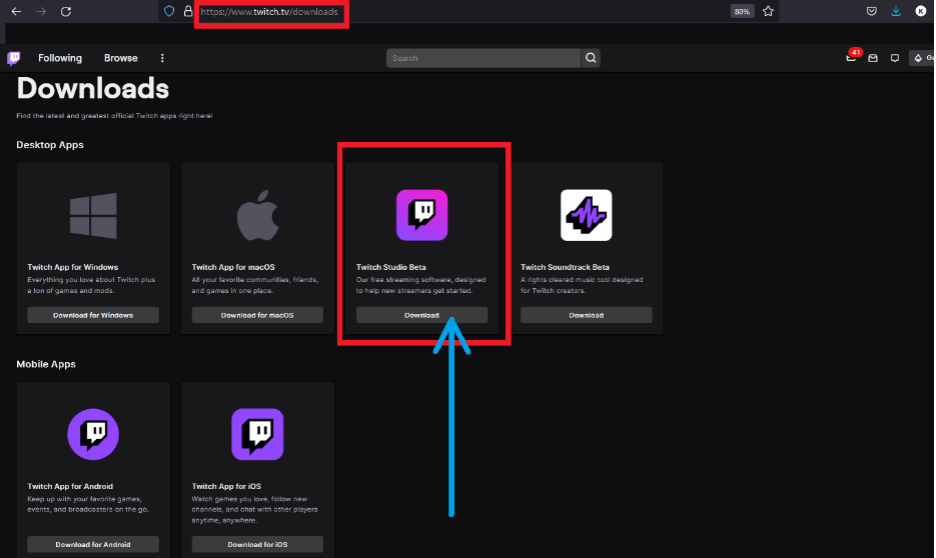Click the padlock site security icon
Screen dimensions: 936x558
click(187, 11)
